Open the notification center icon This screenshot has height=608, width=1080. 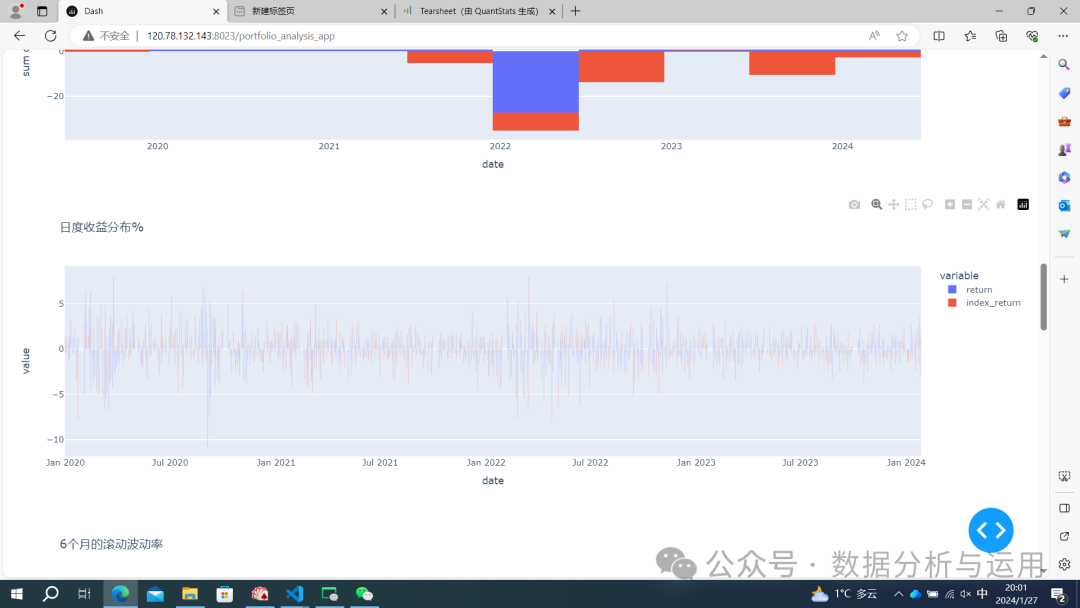click(x=1059, y=594)
